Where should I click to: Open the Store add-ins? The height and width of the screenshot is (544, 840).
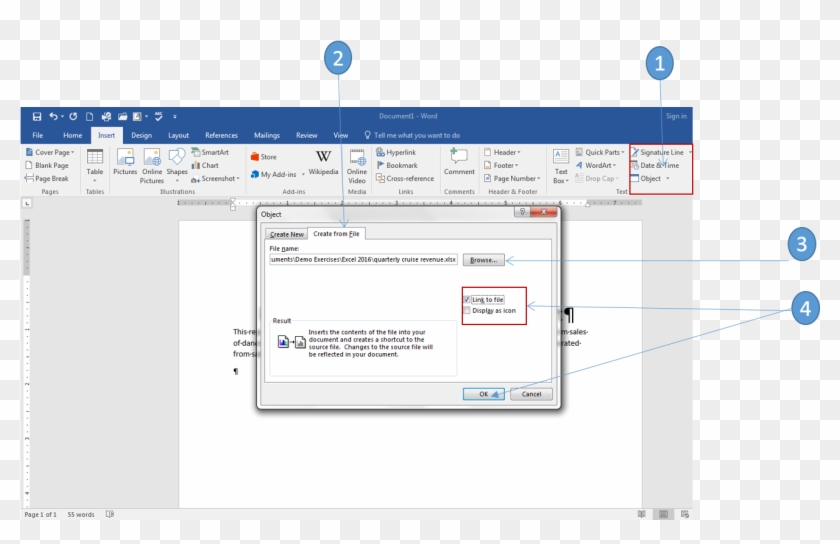[x=264, y=157]
